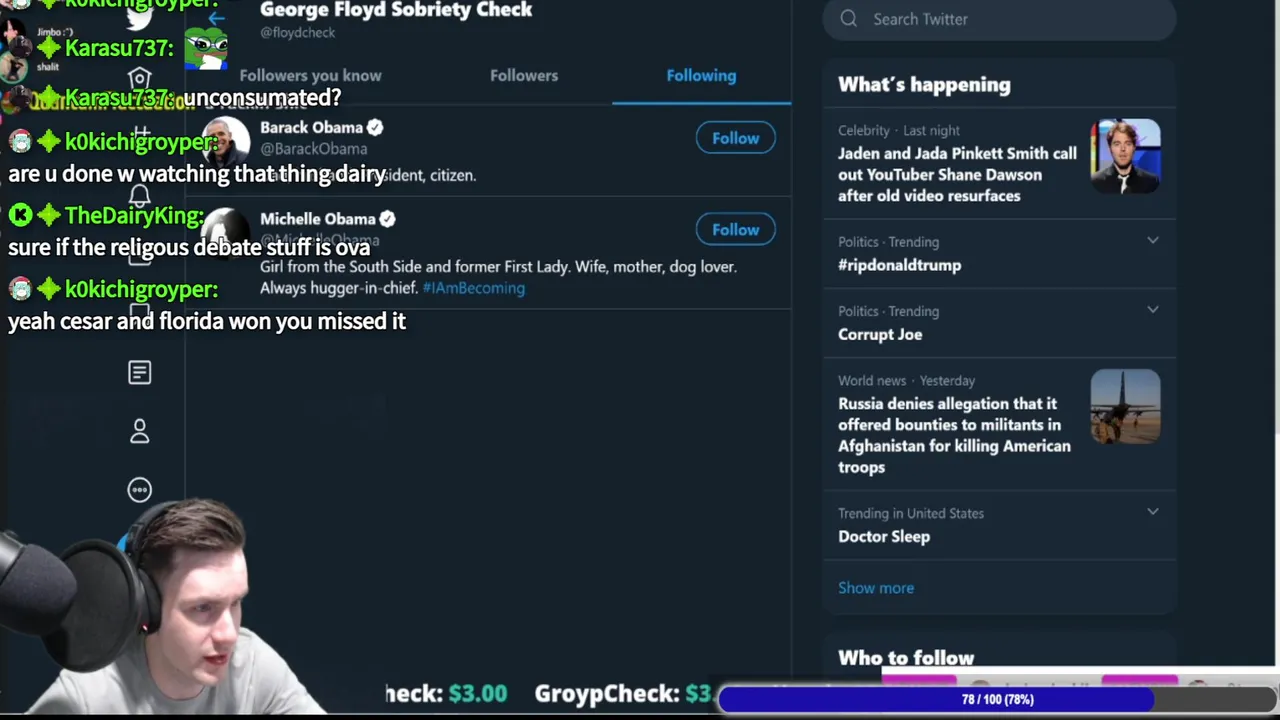Follow Barack Obama
The image size is (1280, 720).
736,138
